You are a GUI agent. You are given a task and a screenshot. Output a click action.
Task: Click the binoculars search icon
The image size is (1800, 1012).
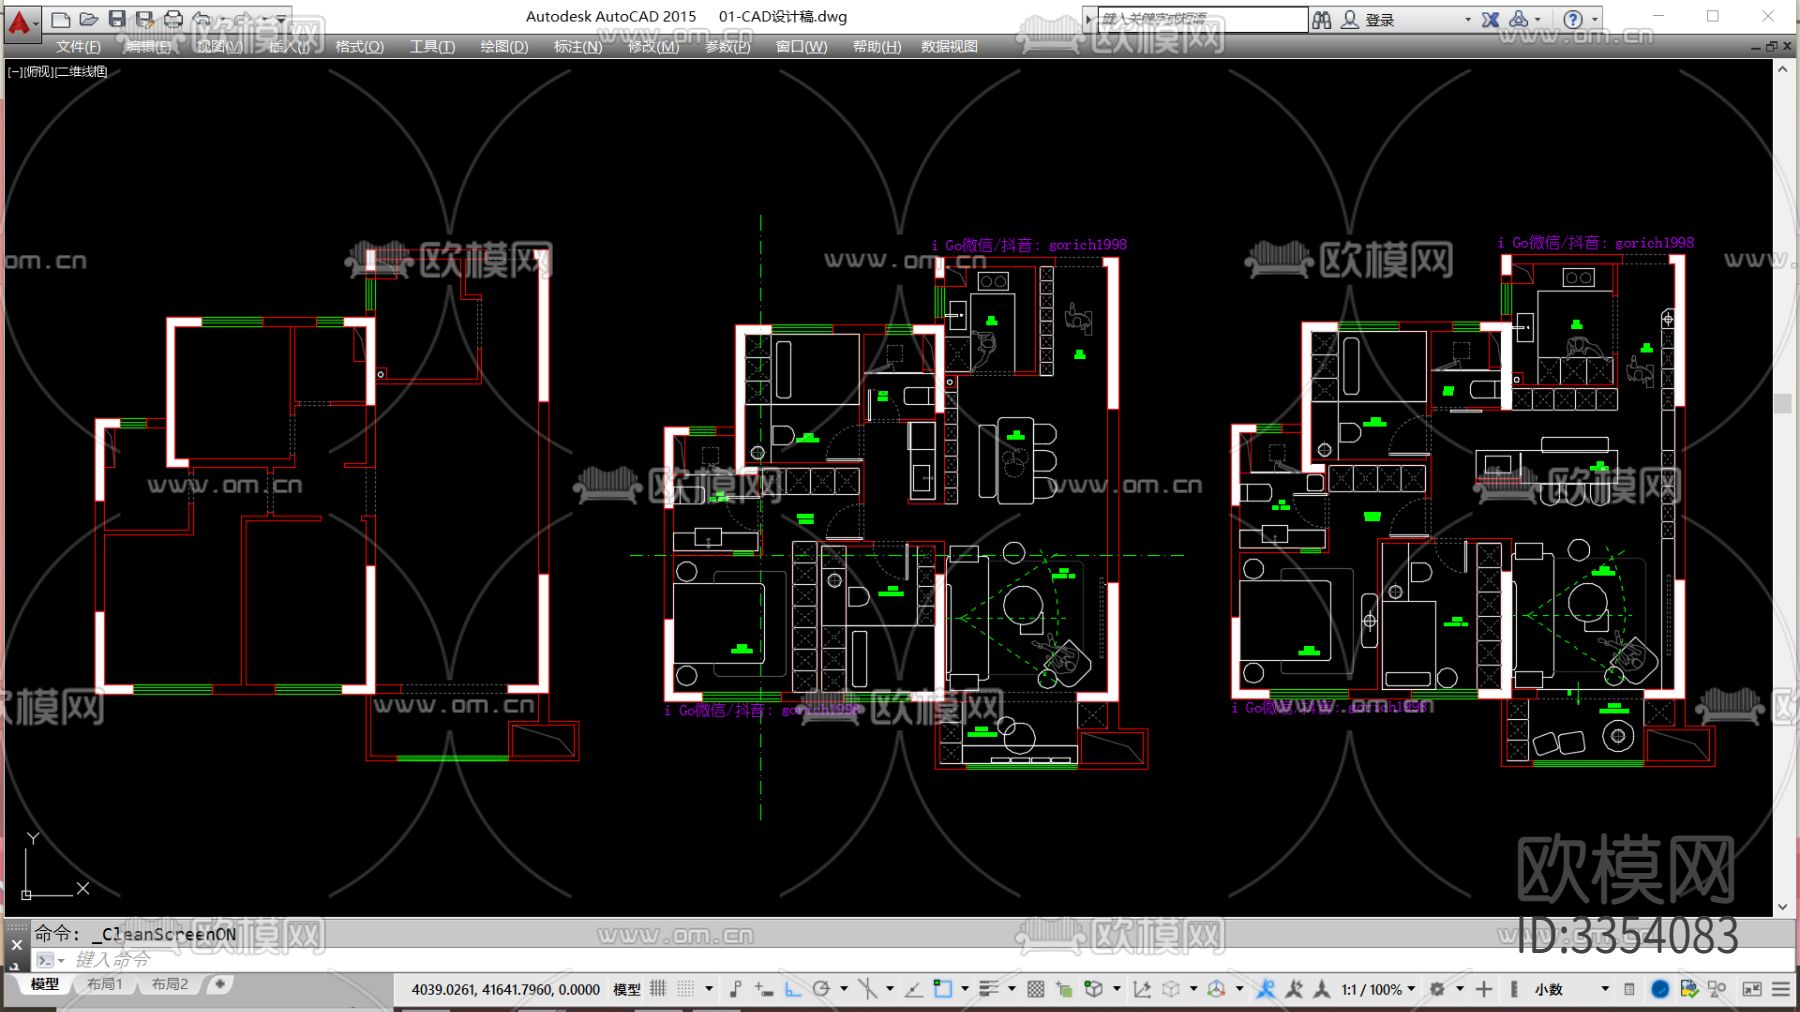point(1322,19)
